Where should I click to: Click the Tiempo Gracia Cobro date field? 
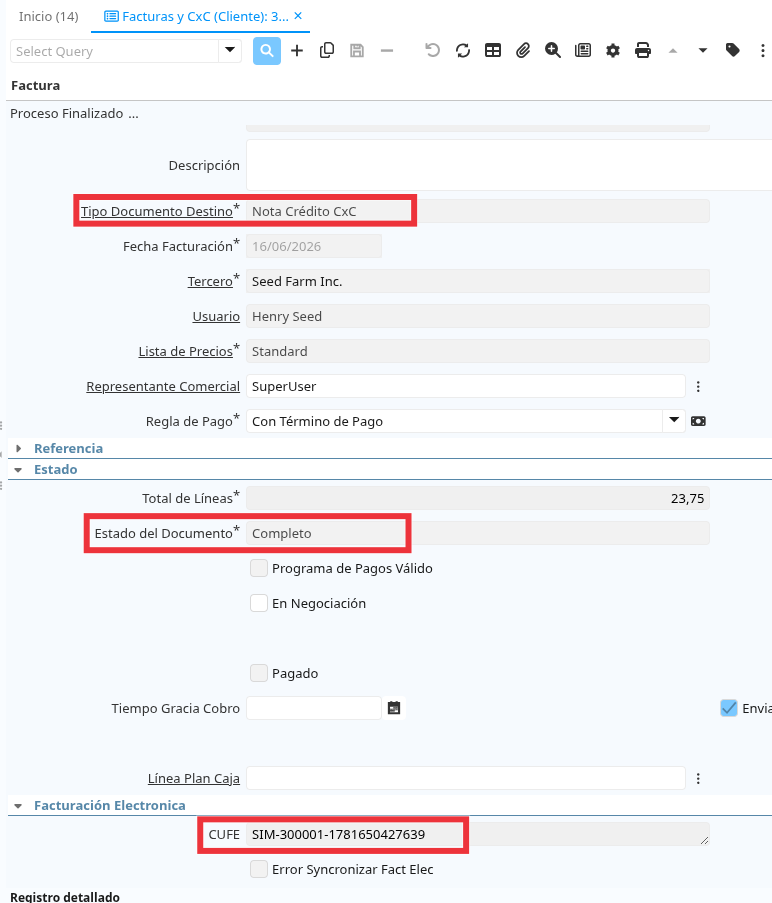point(314,708)
